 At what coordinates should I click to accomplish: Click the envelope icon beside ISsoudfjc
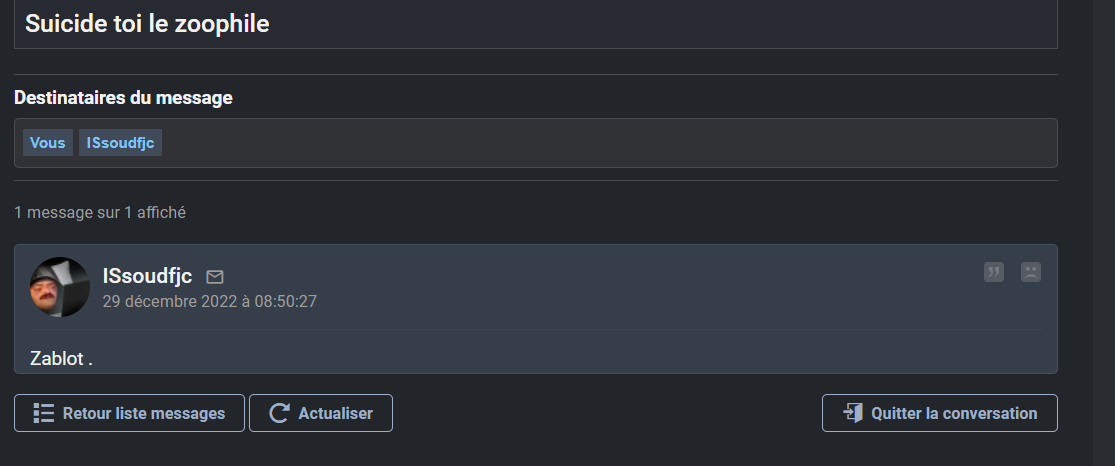coord(215,276)
